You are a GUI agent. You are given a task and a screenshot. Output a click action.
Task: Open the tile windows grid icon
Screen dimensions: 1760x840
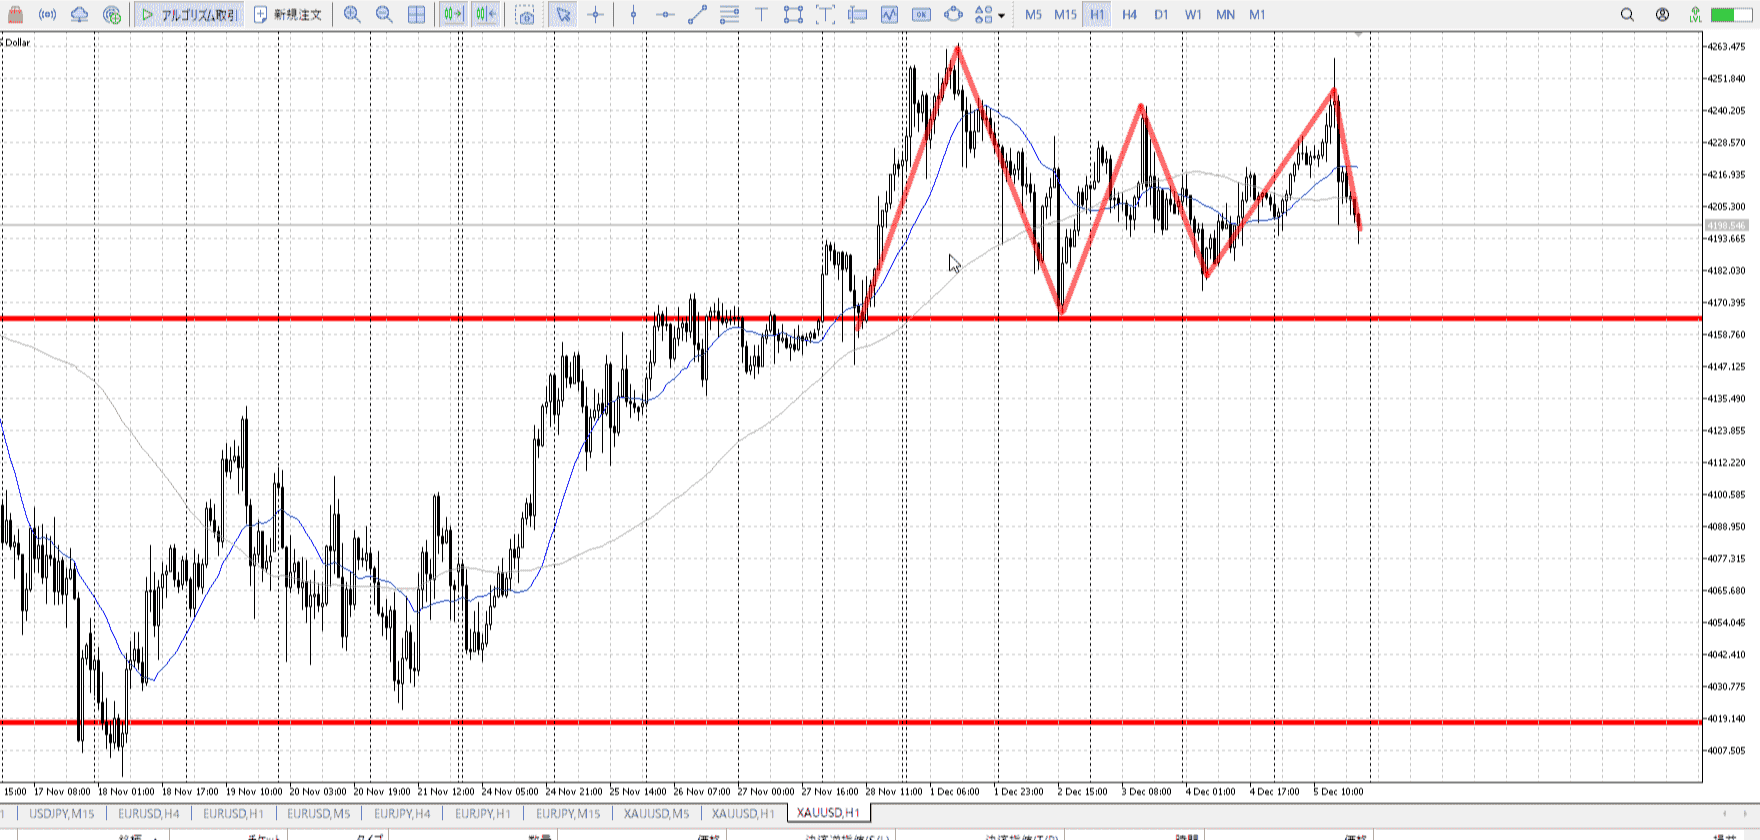tap(417, 15)
